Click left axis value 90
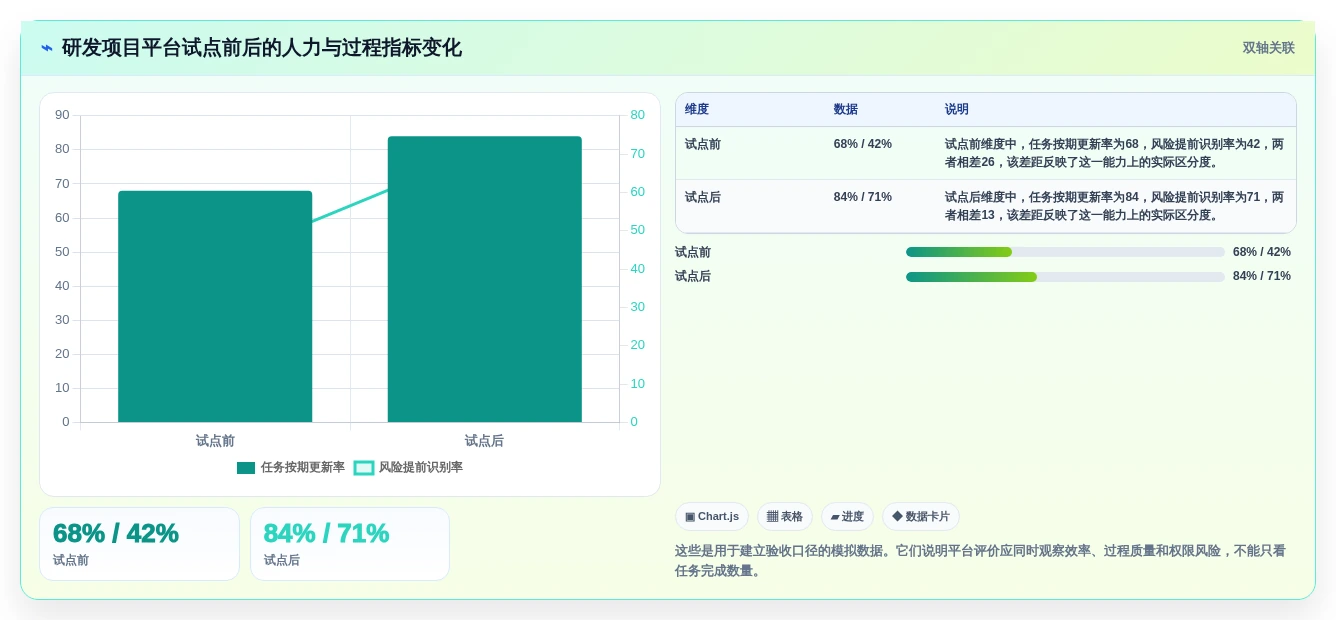The height and width of the screenshot is (620, 1336). (62, 115)
